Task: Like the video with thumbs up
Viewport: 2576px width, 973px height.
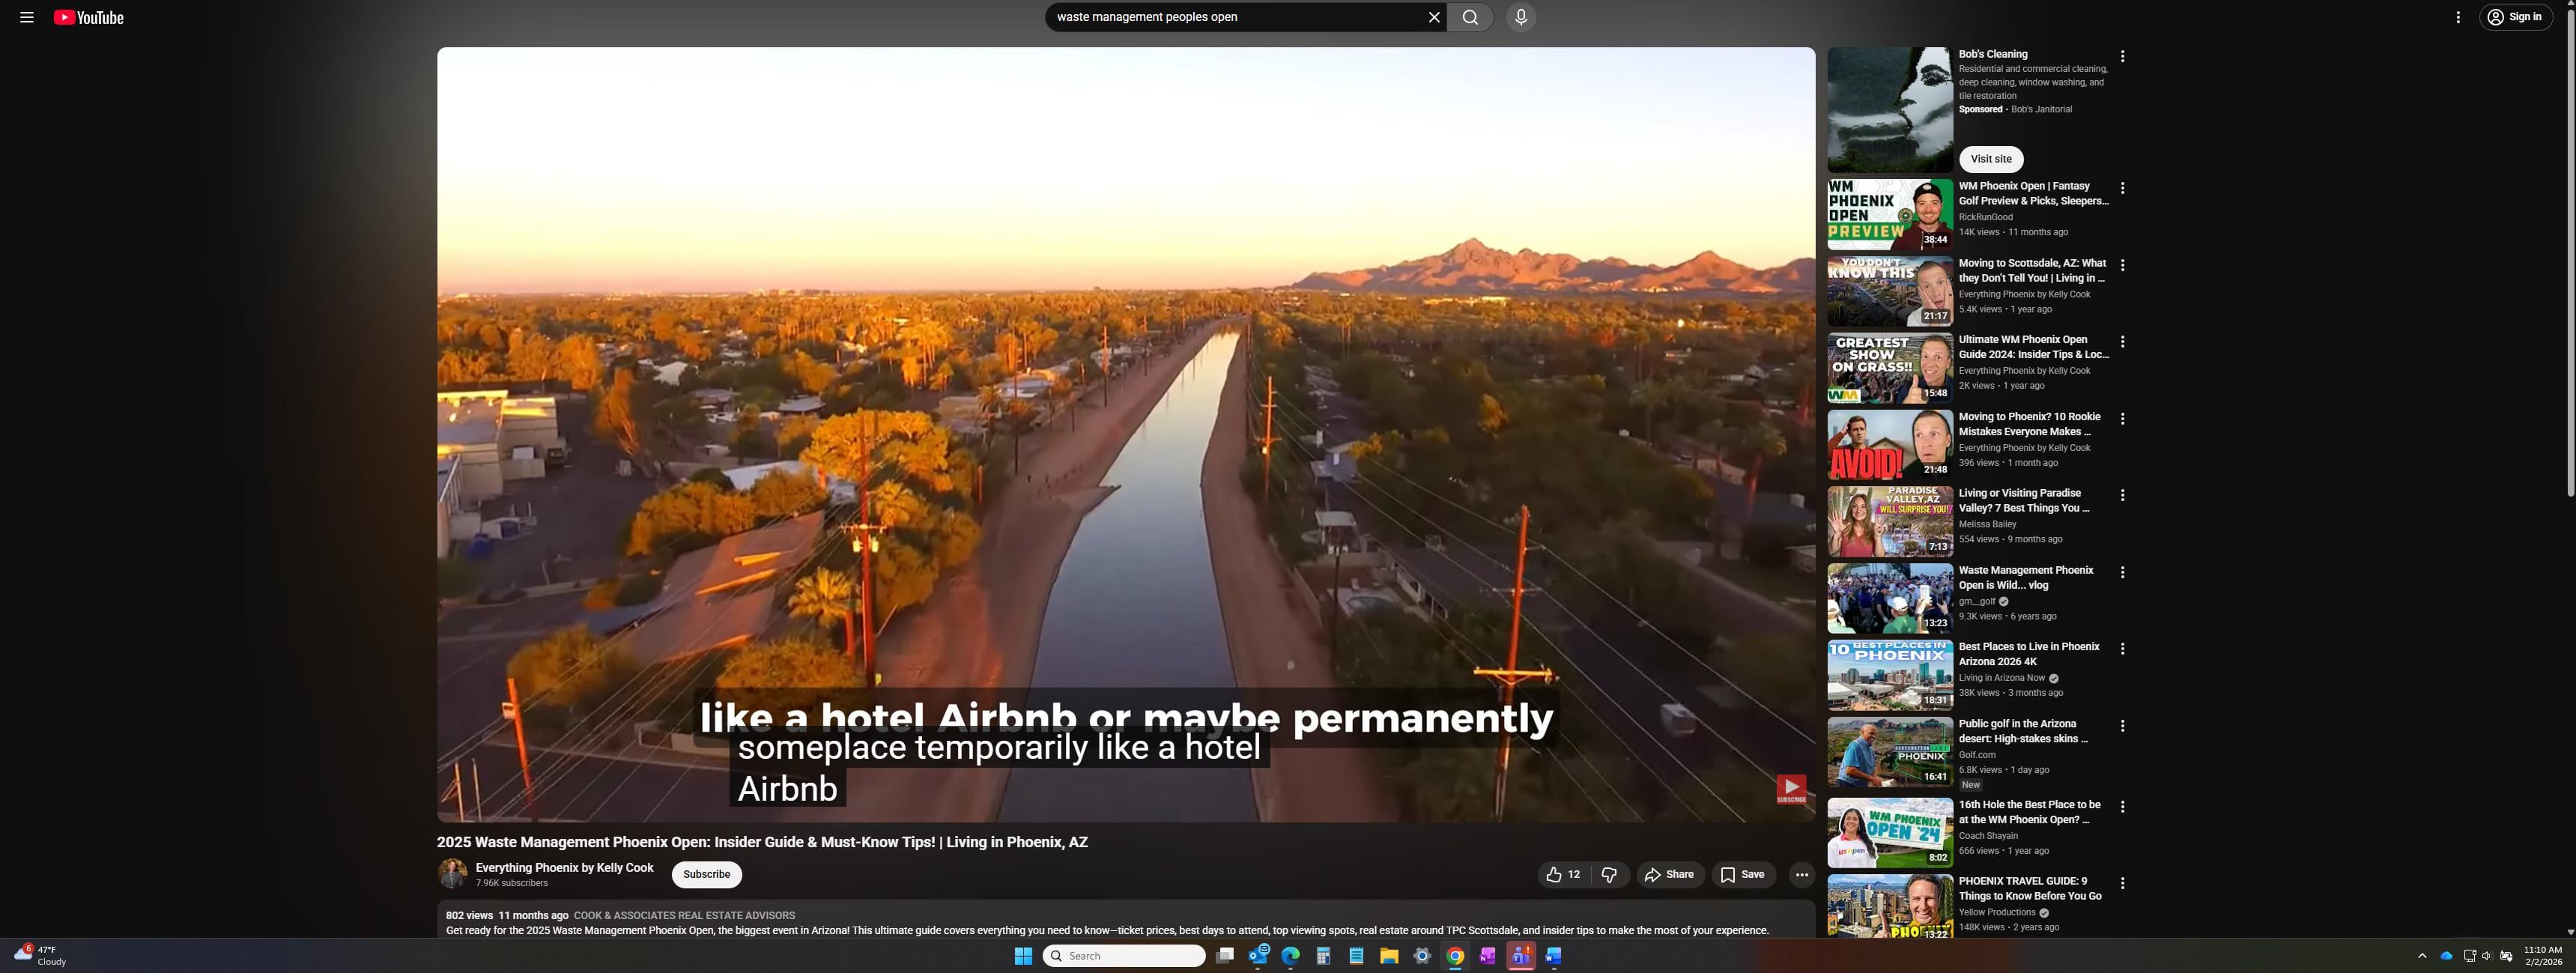Action: click(1562, 875)
